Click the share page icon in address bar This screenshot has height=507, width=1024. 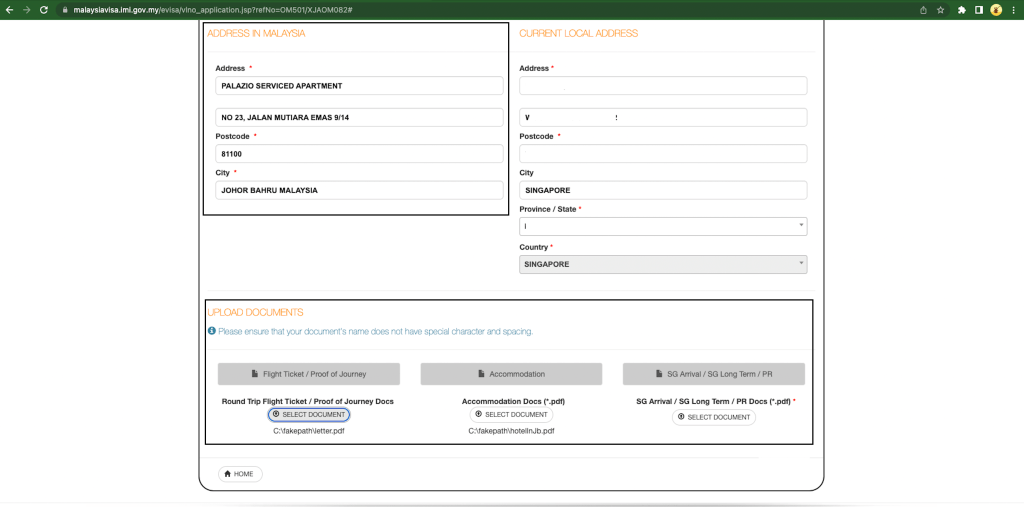click(923, 10)
